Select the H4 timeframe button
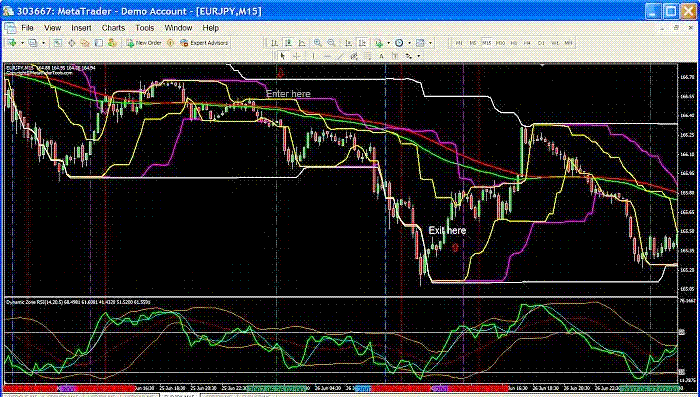 (527, 43)
